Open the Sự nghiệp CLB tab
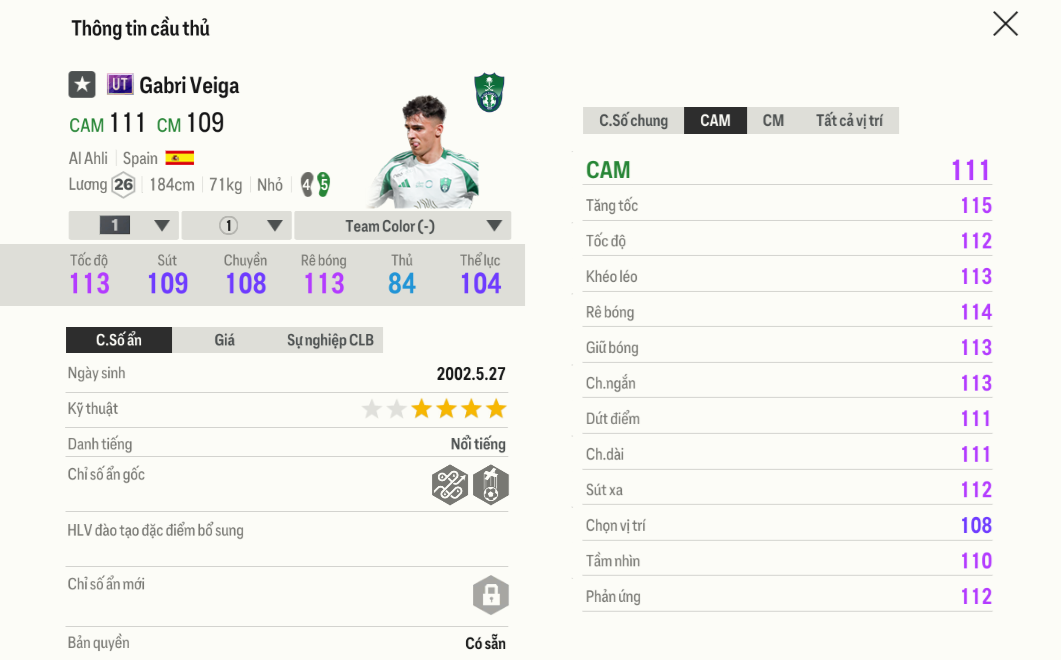Viewport: 1061px width, 660px height. click(330, 340)
